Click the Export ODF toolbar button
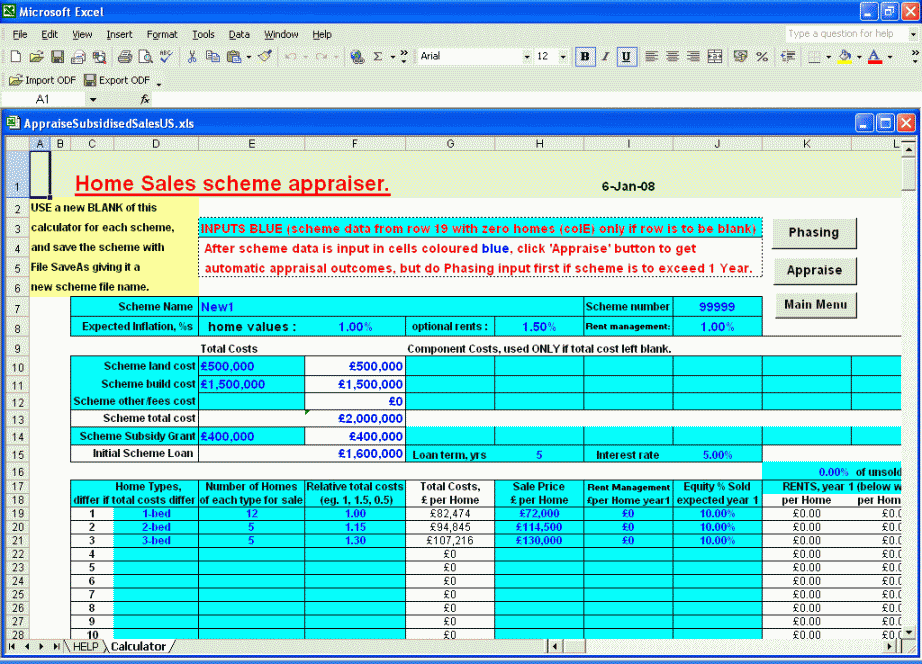 tap(116, 80)
